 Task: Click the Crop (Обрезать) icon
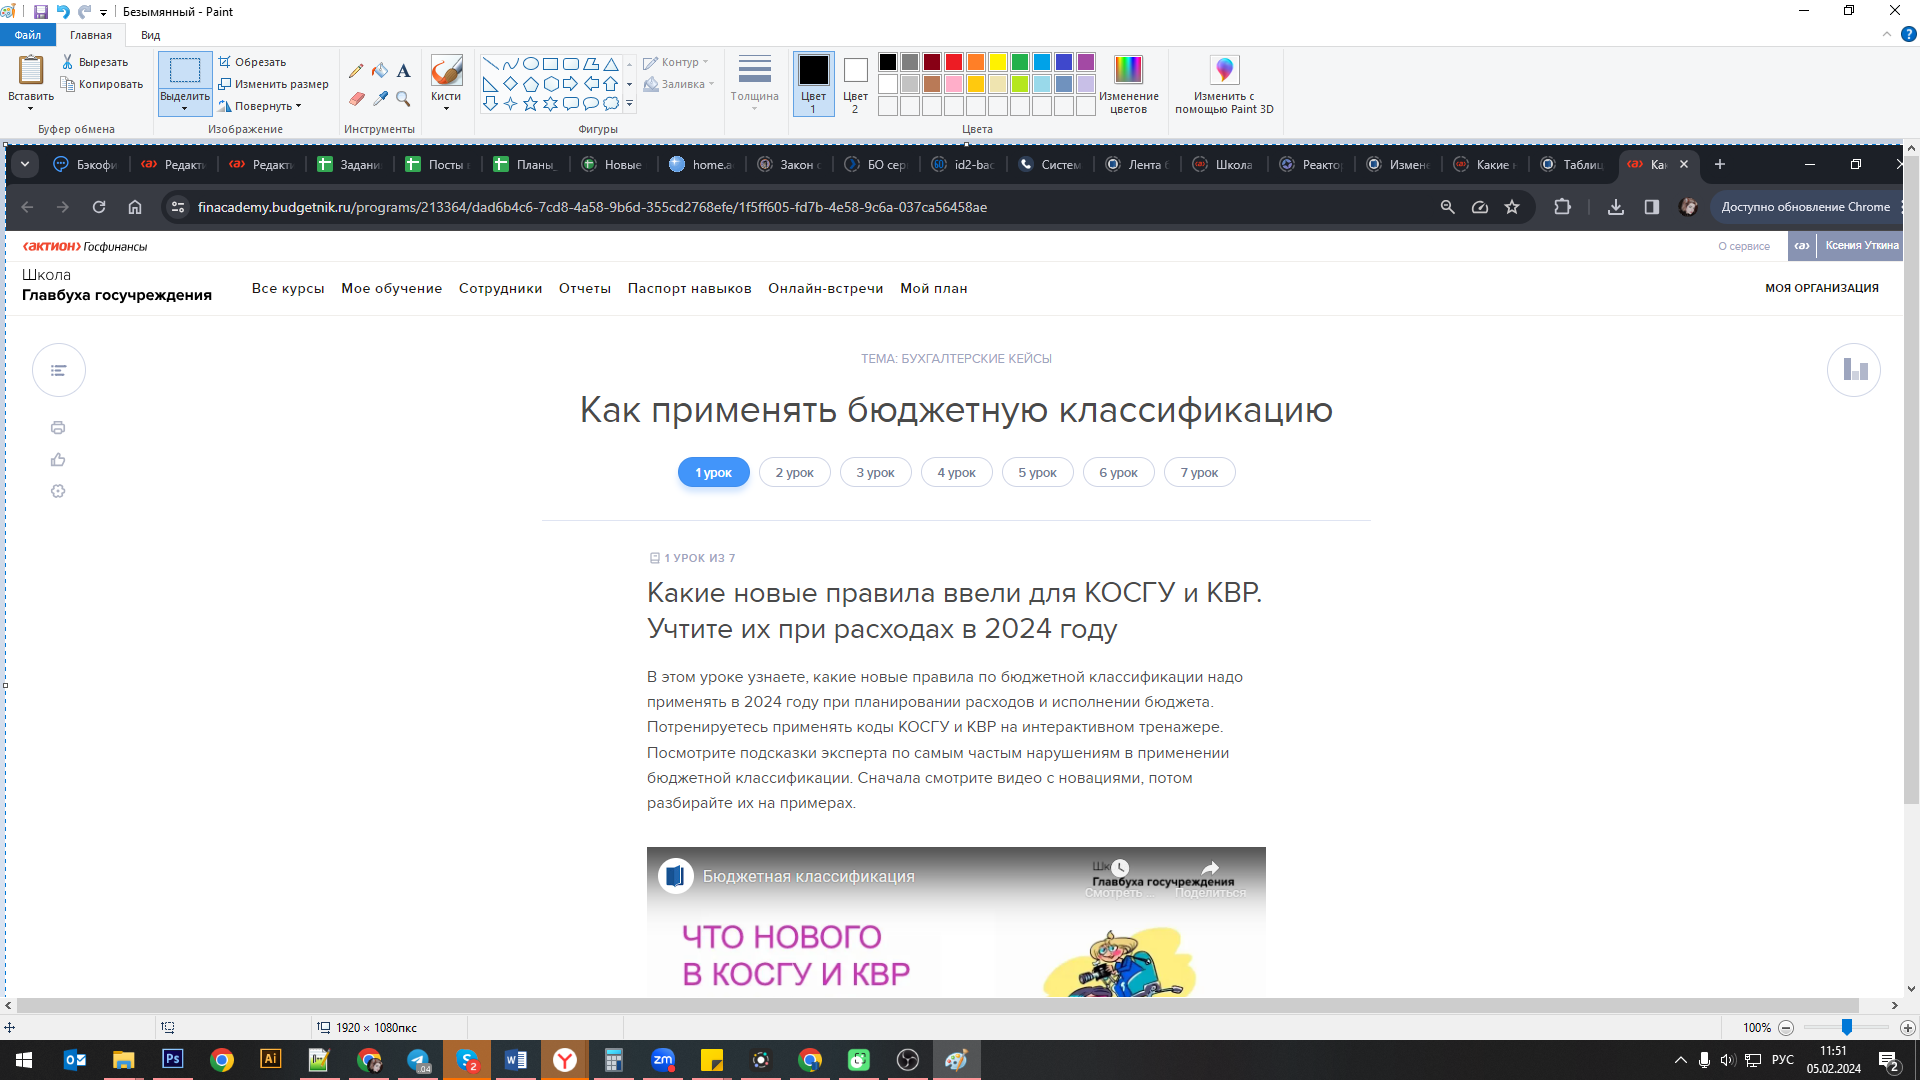[x=225, y=62]
